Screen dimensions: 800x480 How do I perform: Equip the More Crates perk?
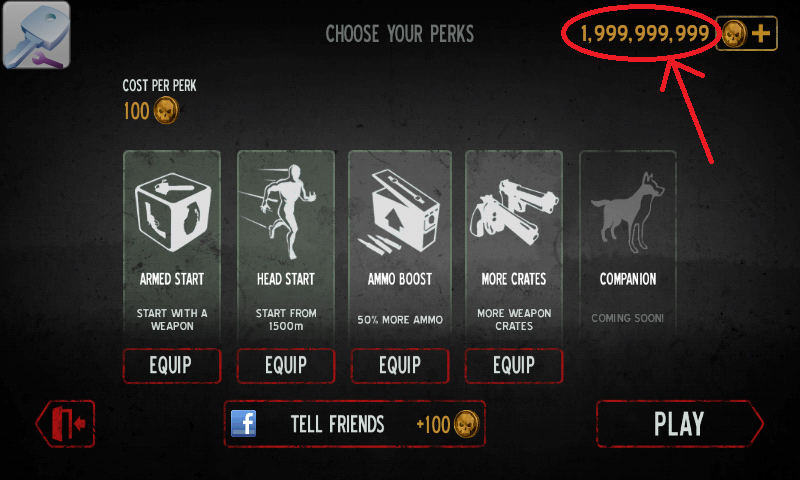[514, 365]
